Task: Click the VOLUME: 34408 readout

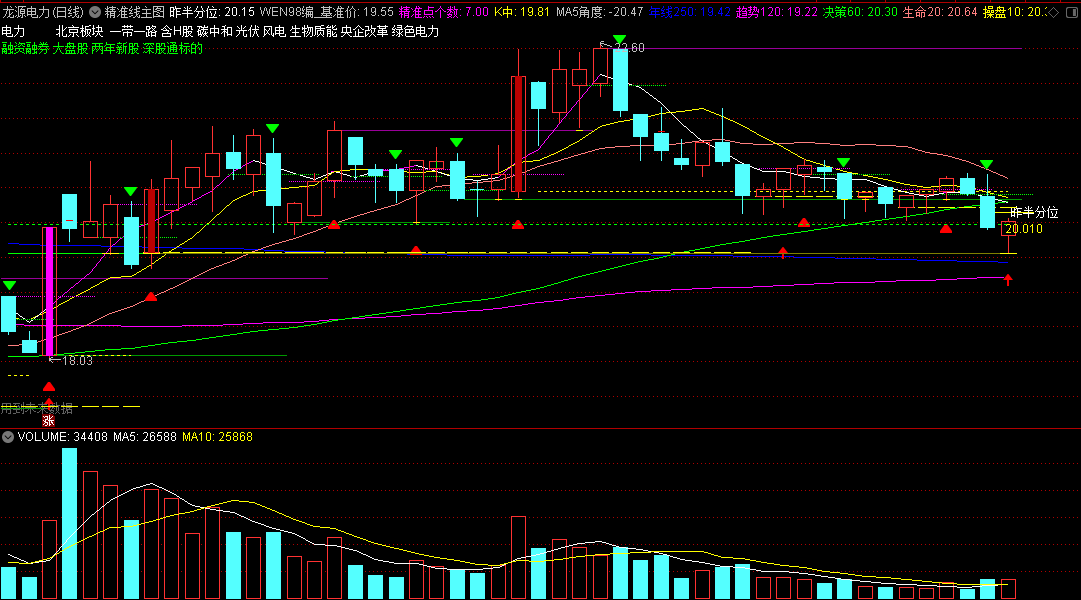Action: (x=63, y=437)
